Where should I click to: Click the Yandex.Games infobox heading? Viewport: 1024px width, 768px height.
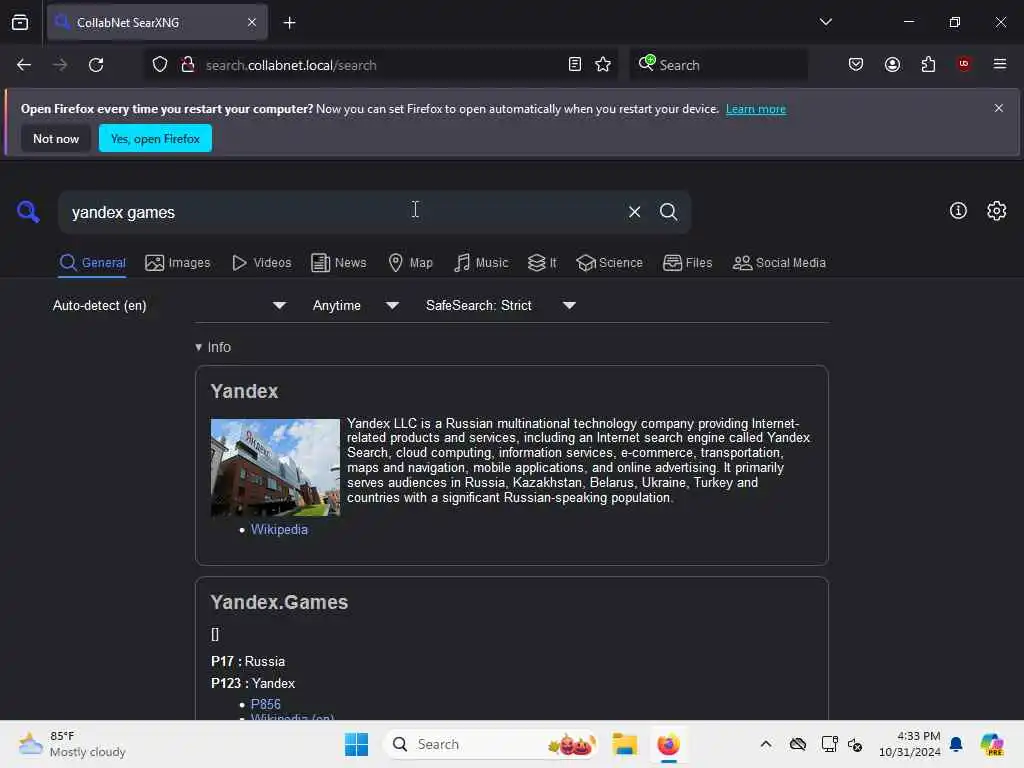tap(279, 602)
